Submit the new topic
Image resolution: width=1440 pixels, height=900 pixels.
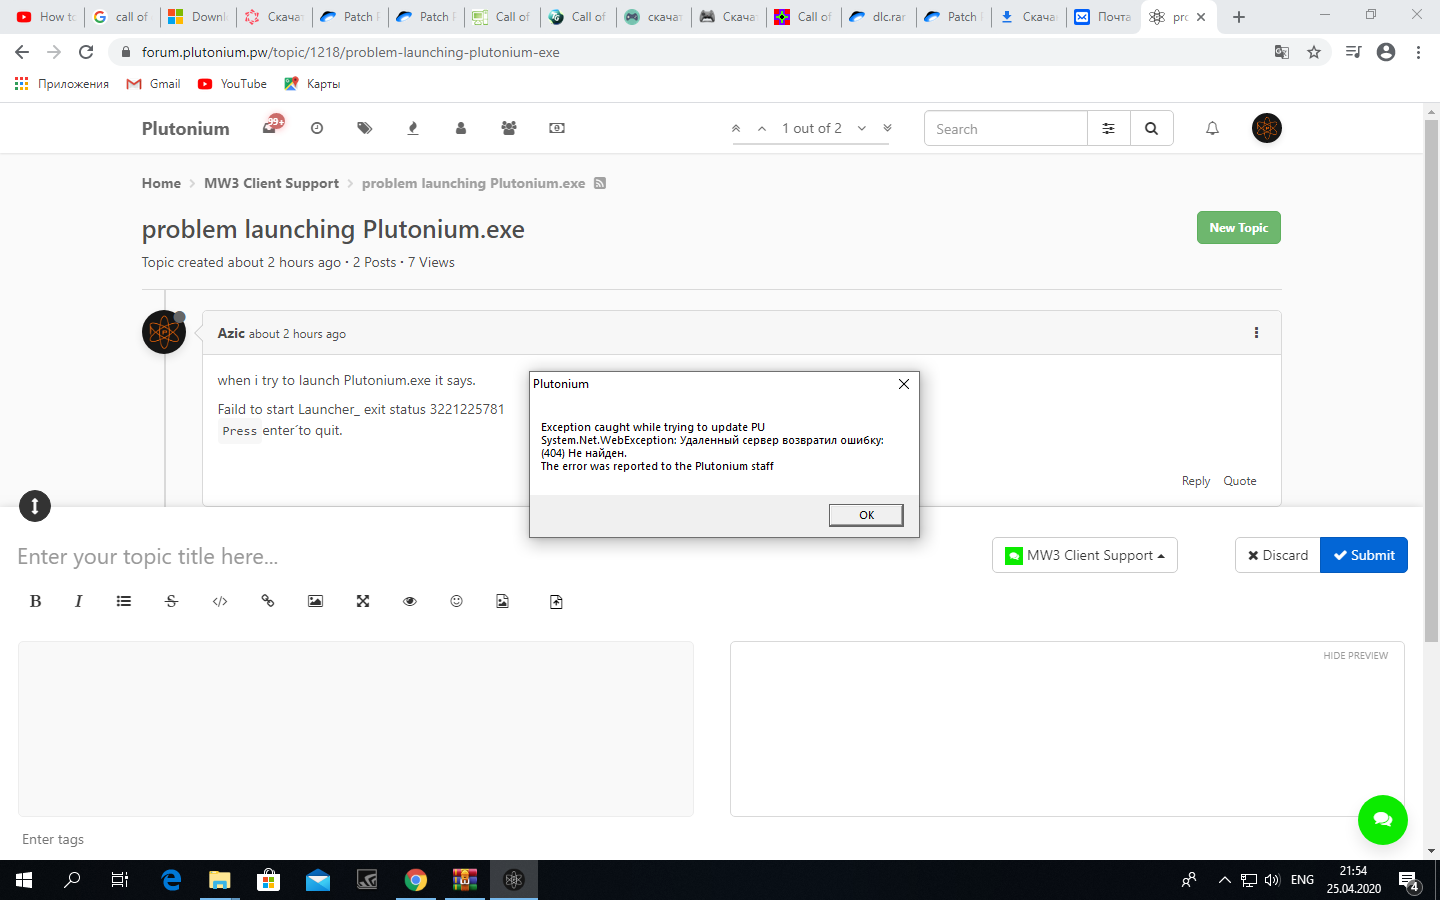tap(1363, 555)
